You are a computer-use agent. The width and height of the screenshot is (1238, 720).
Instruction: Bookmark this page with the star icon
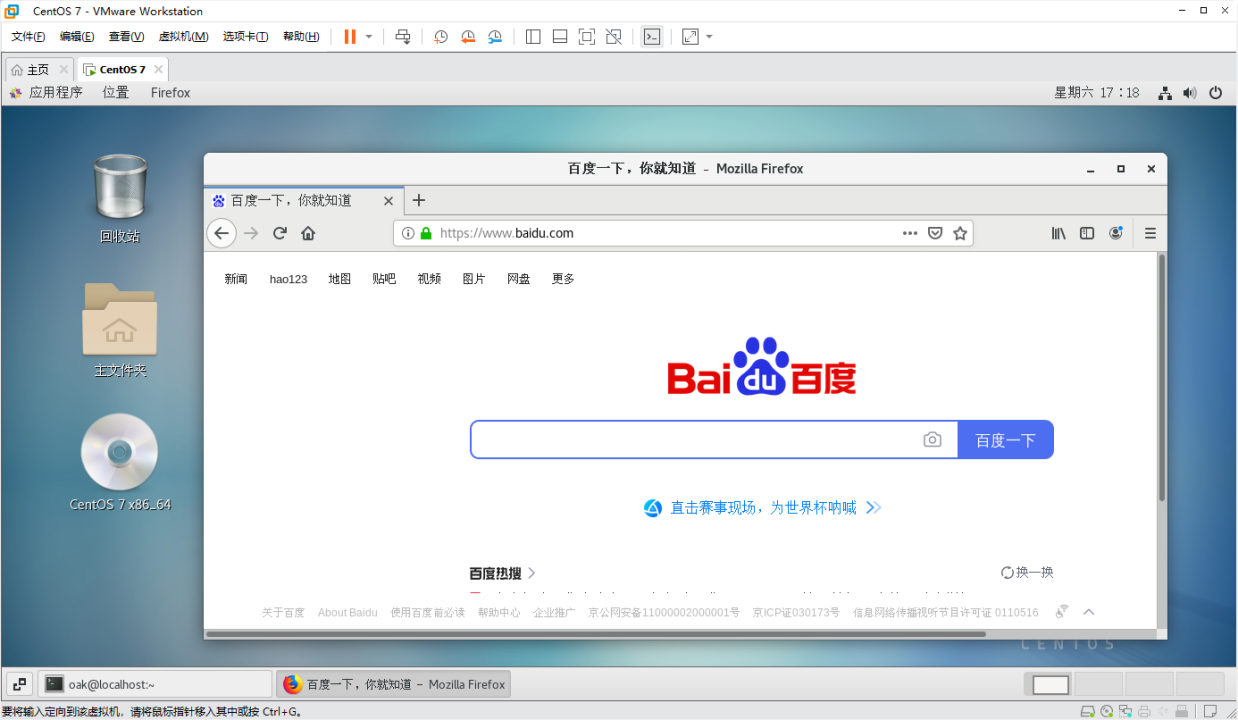960,233
